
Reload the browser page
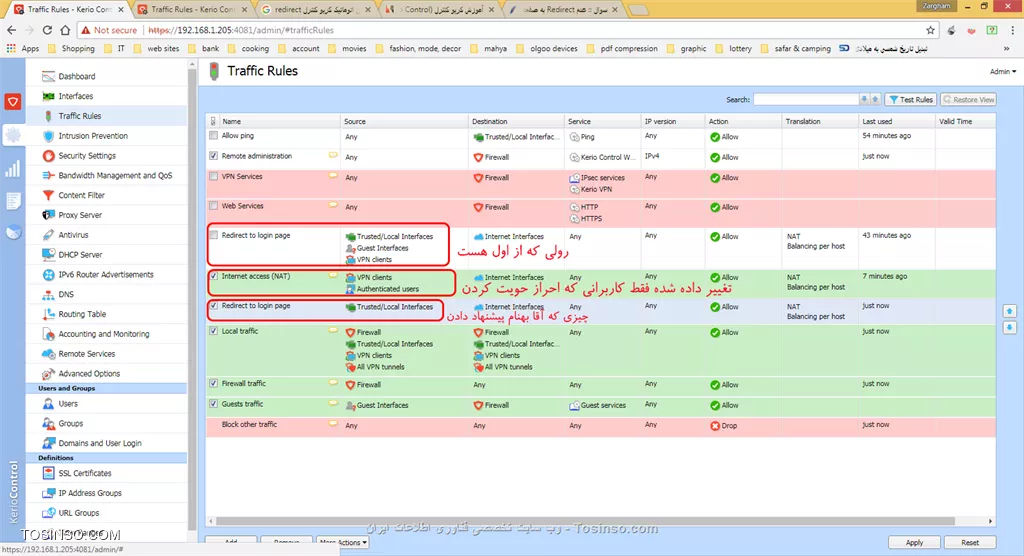tap(47, 30)
